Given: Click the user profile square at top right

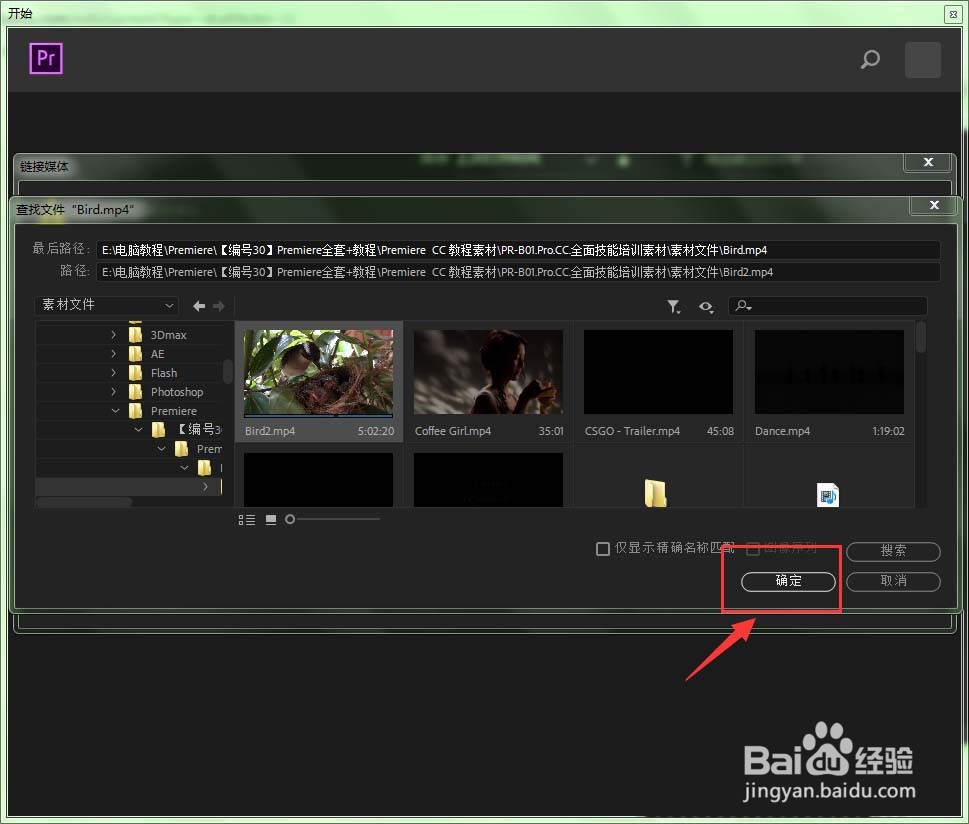Looking at the screenshot, I should 923,60.
